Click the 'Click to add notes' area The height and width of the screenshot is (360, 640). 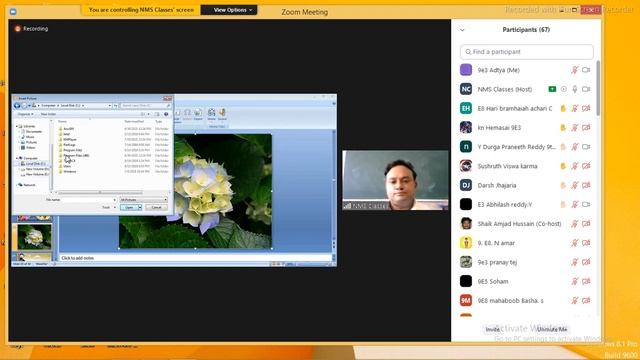click(x=196, y=258)
